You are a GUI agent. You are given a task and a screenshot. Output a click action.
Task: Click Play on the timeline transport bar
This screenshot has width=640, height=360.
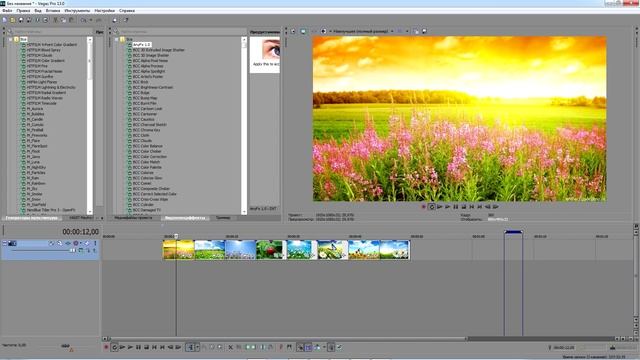pos(130,347)
